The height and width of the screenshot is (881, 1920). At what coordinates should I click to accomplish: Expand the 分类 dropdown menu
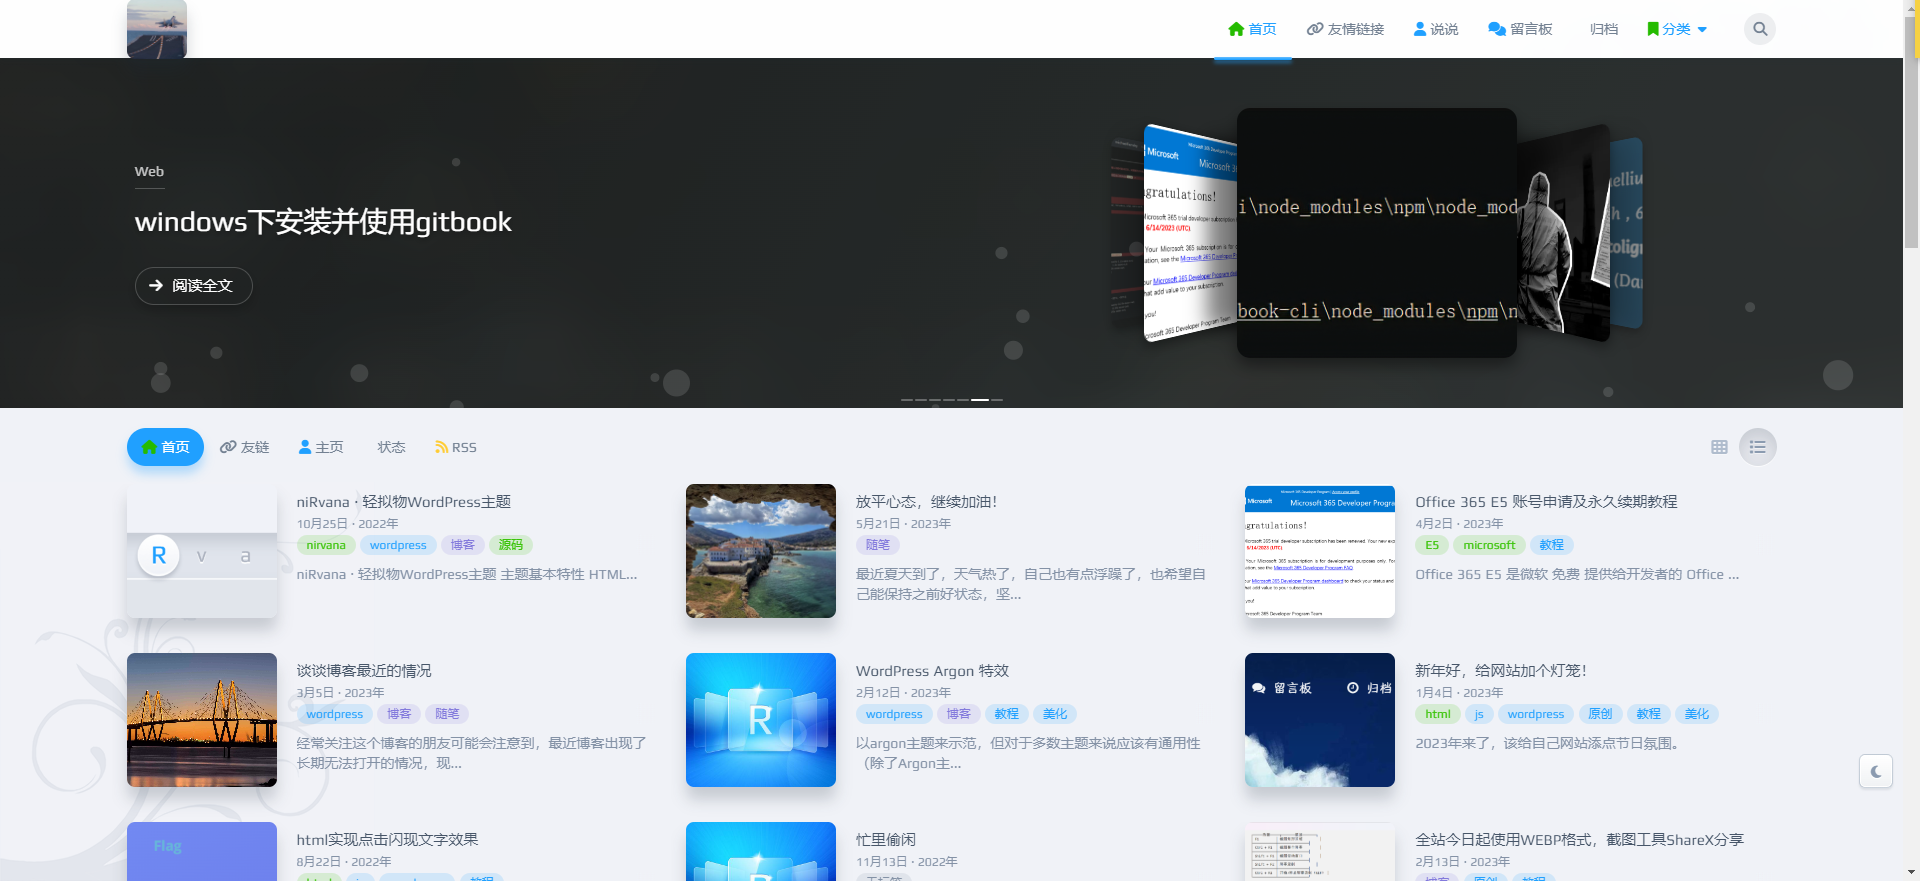pos(1677,29)
